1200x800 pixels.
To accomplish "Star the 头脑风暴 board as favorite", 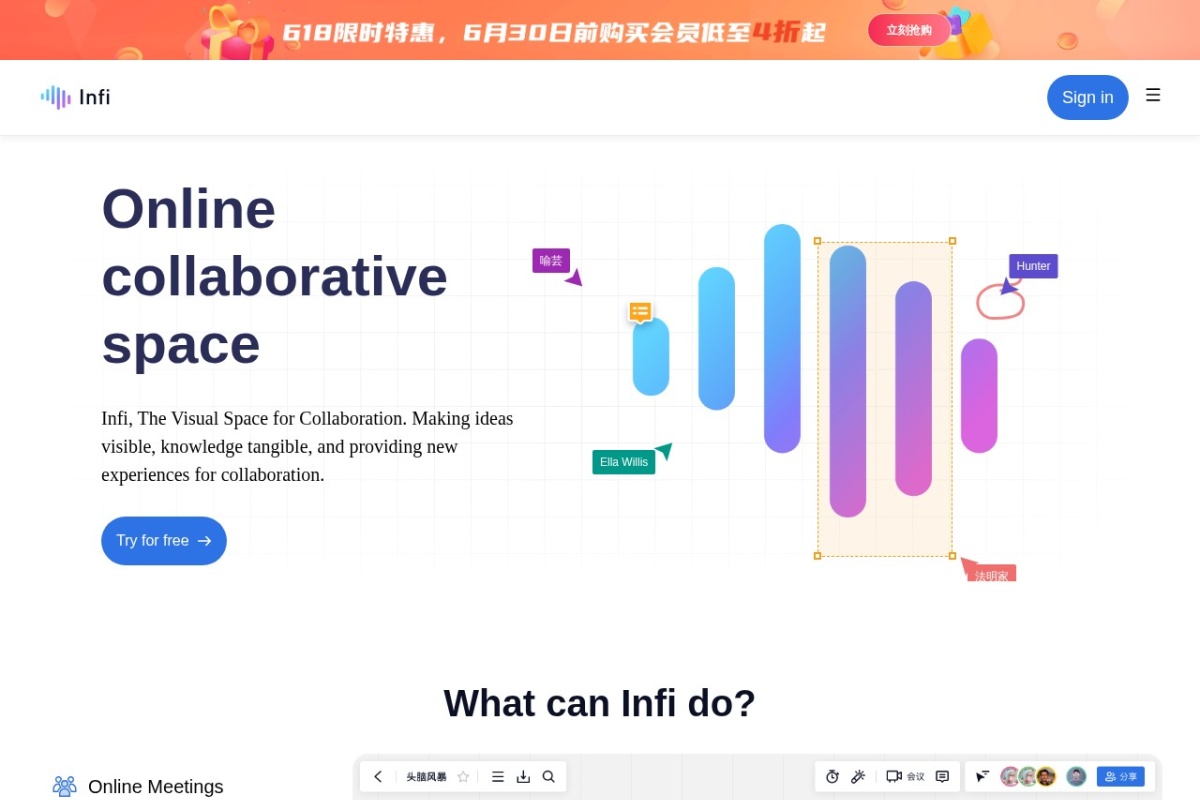I will pos(463,777).
